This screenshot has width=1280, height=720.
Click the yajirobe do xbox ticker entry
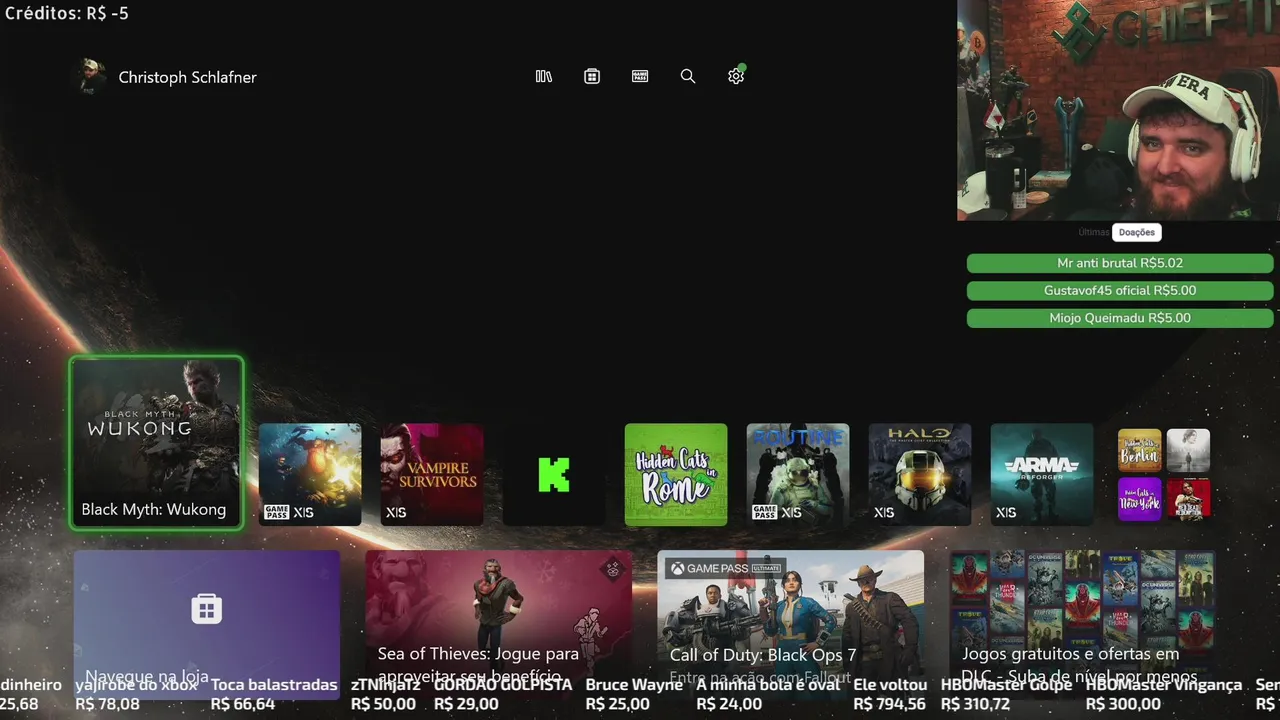coord(137,694)
